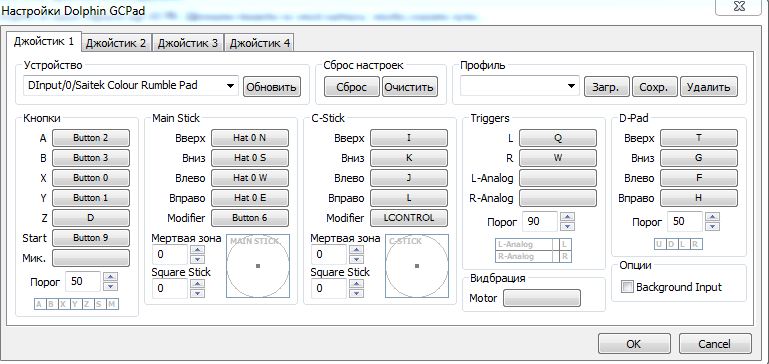Remap D-Pad Вниз mapped to G
This screenshot has width=769, height=364.
699,158
